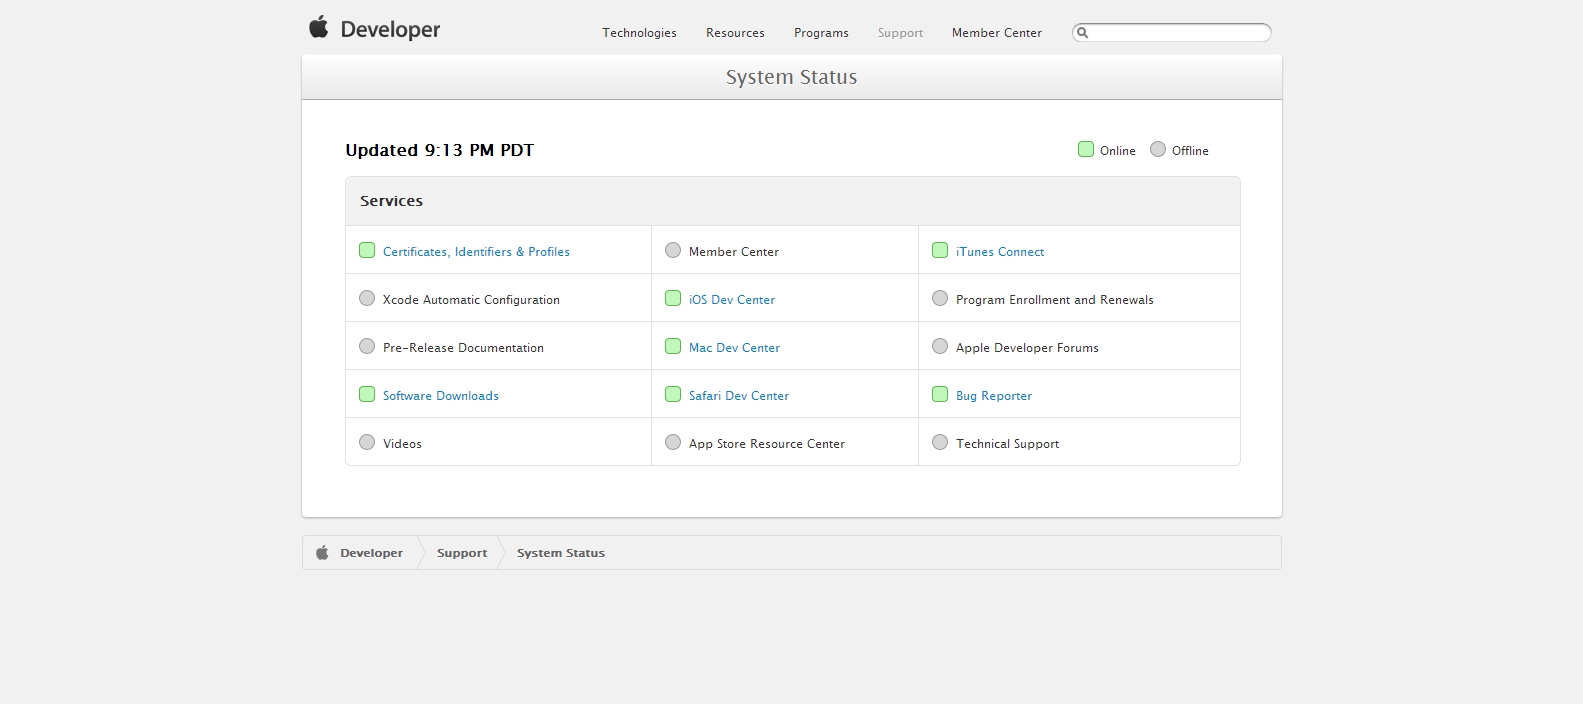
Task: Open the Technologies menu
Action: (639, 33)
